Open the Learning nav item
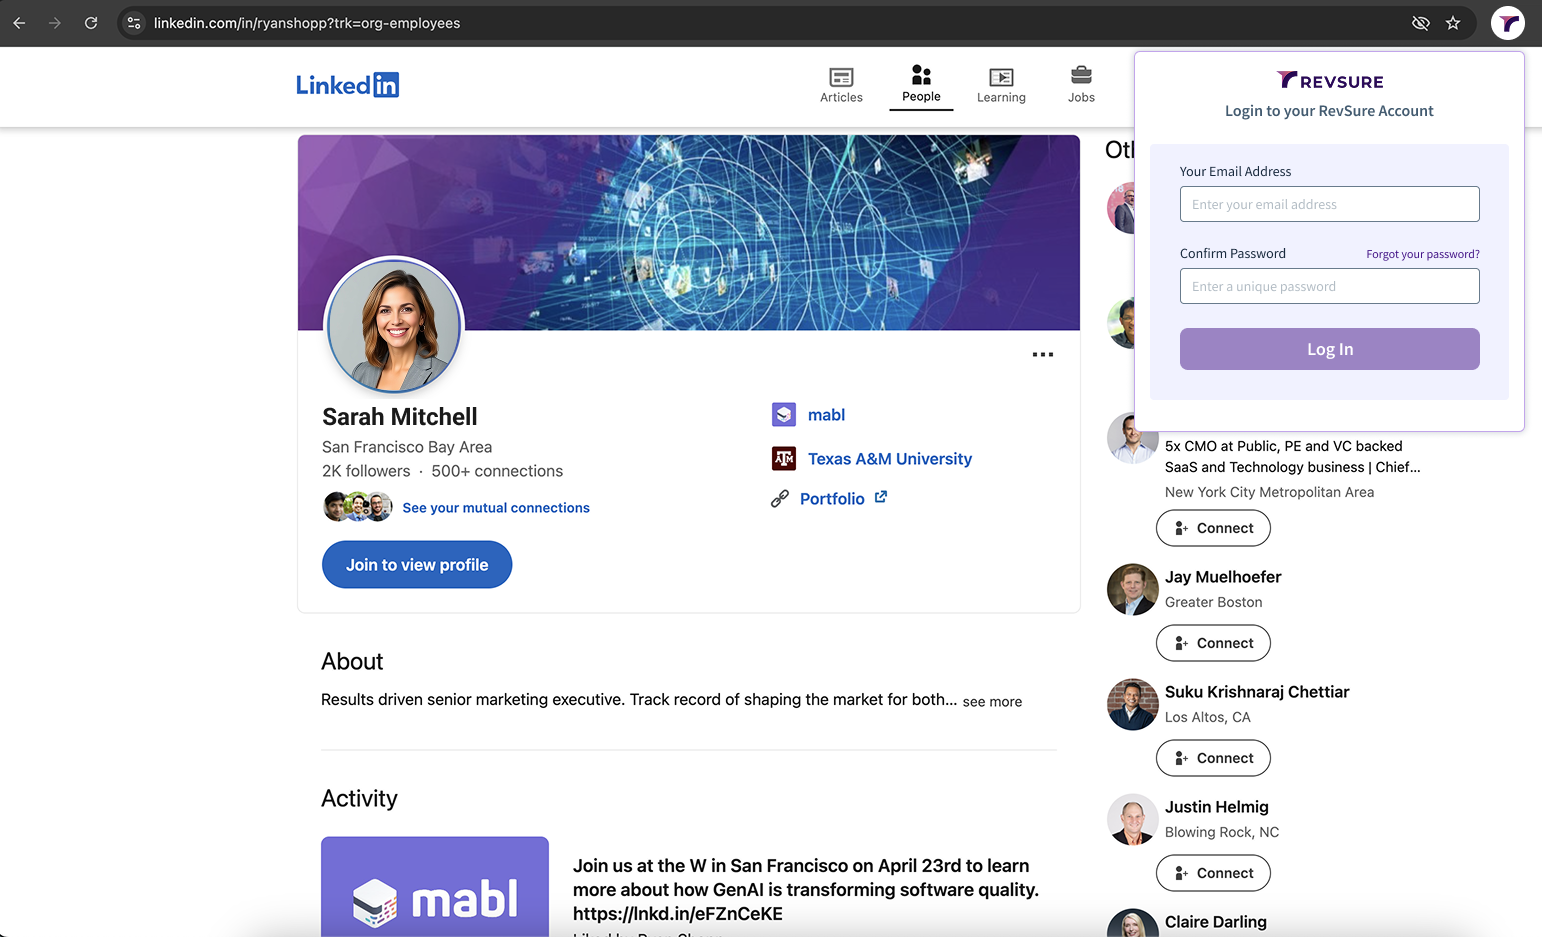The width and height of the screenshot is (1542, 937). tap(1001, 86)
